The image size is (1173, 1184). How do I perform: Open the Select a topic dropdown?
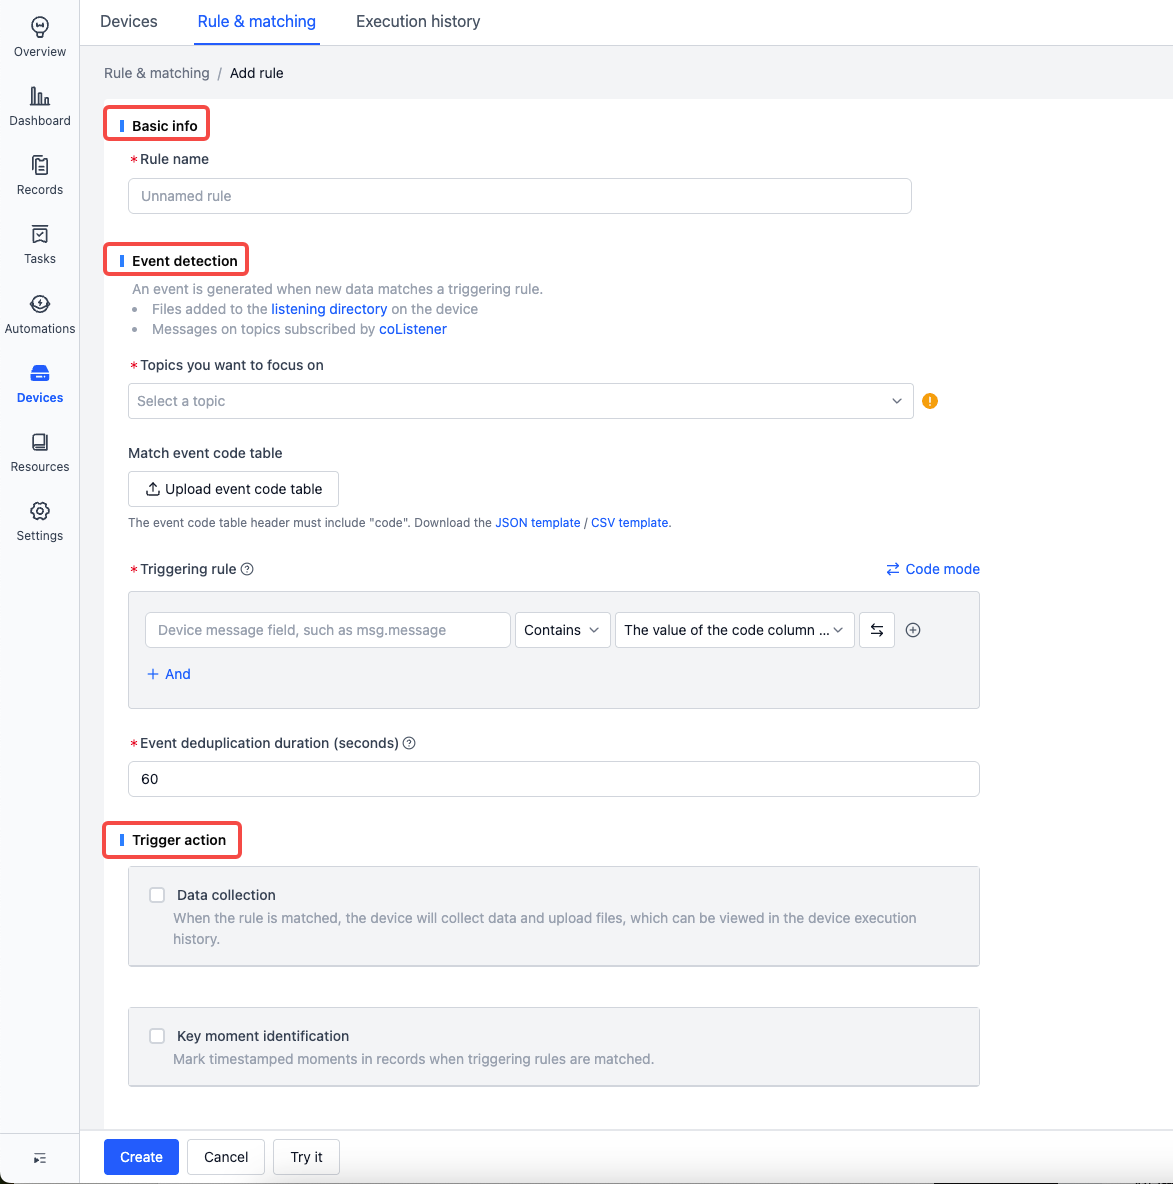point(520,401)
